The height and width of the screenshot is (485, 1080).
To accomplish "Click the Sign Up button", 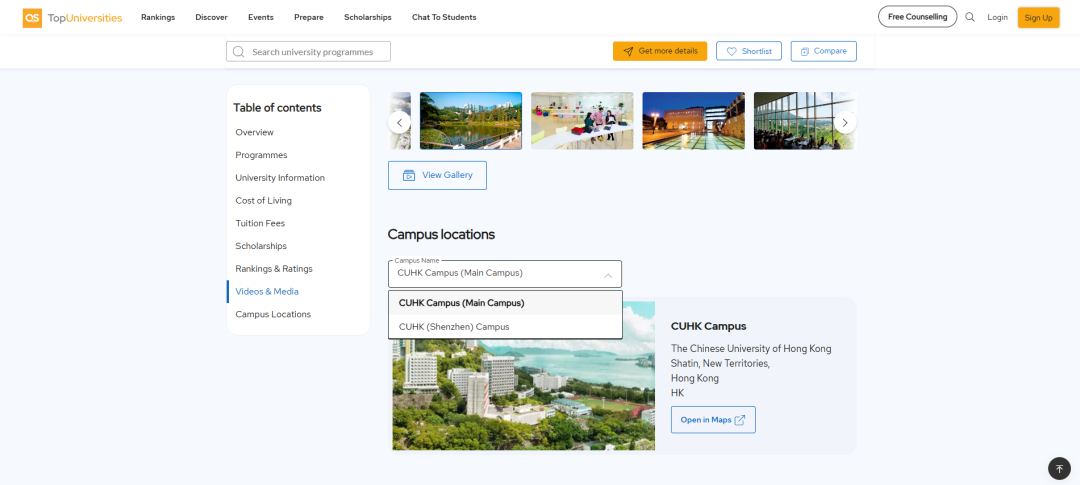I will point(1038,17).
